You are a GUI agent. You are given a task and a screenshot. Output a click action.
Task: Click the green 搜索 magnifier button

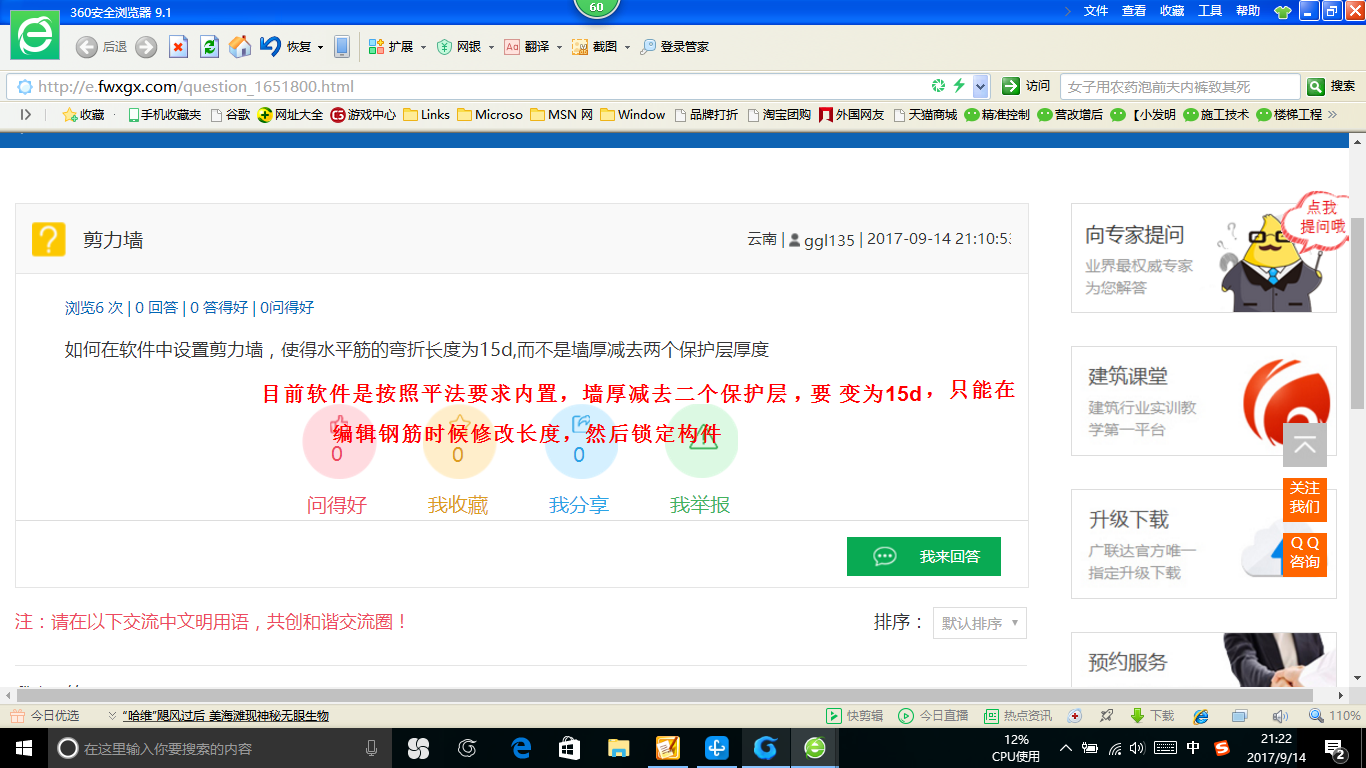pos(1332,86)
